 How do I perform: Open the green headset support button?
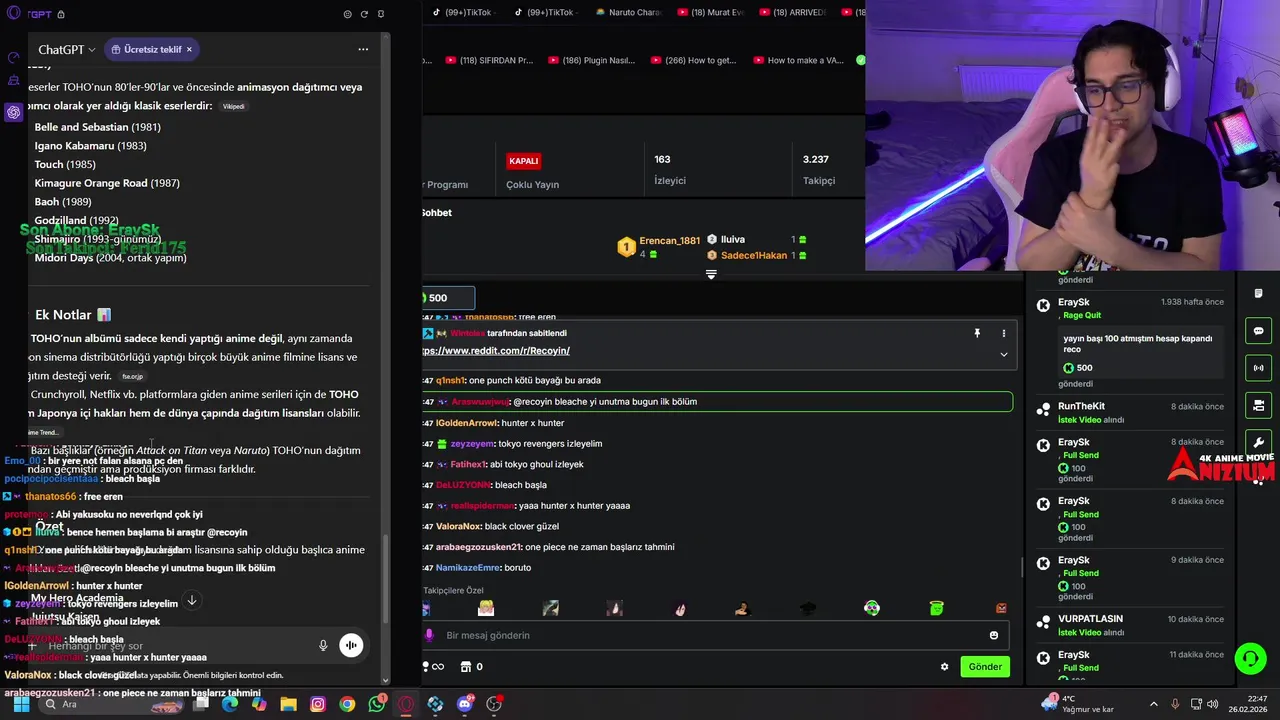click(x=1250, y=659)
